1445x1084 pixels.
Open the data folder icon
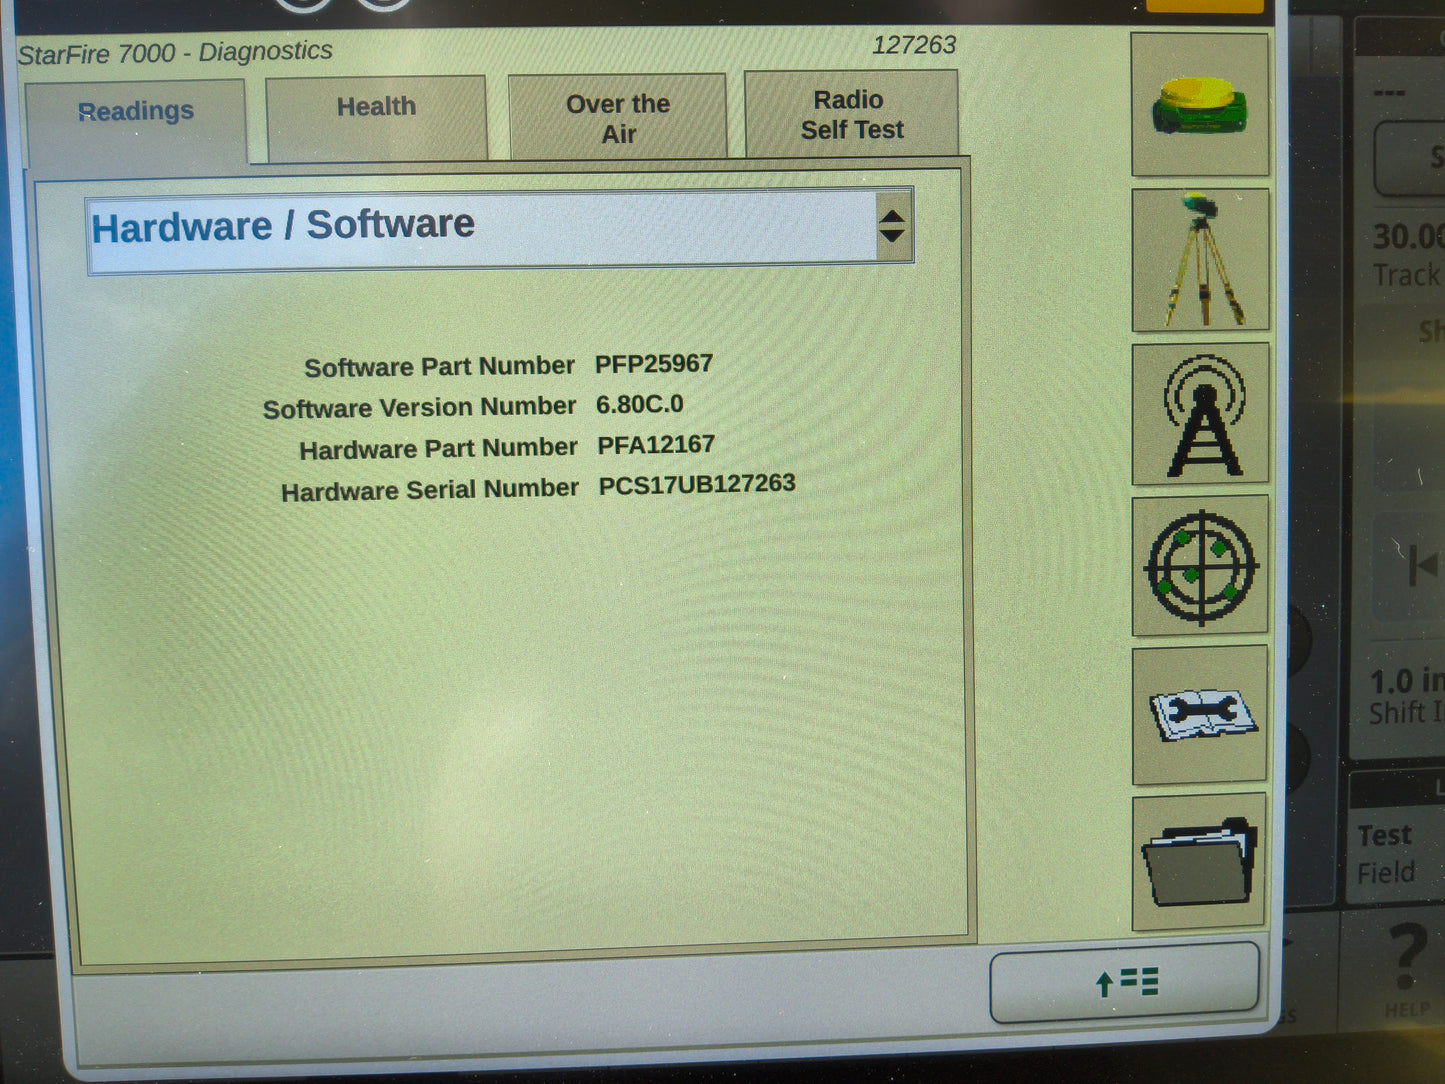pos(1198,858)
